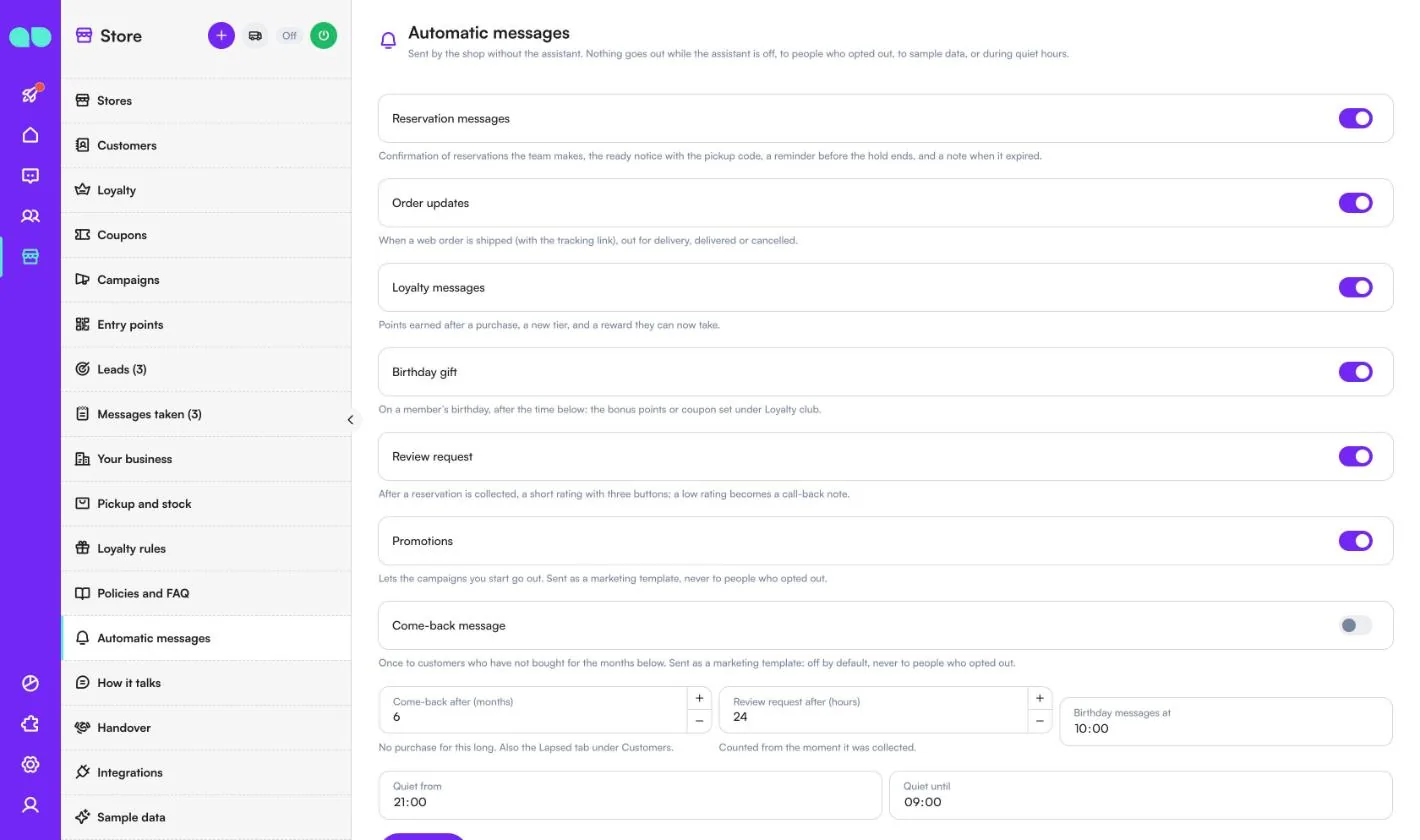Click the delivery truck icon button
1420x840 pixels.
coord(255,36)
